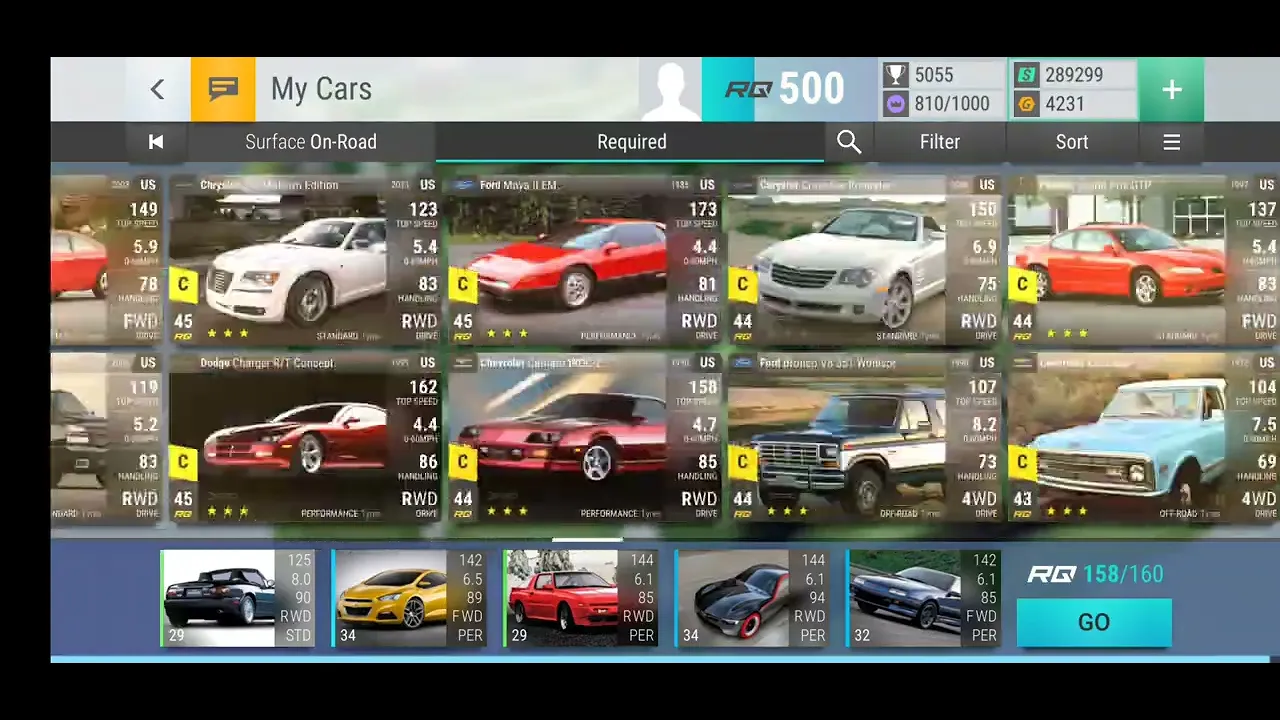Jump to list start with skip-back icon
1280x720 pixels.
(x=156, y=142)
